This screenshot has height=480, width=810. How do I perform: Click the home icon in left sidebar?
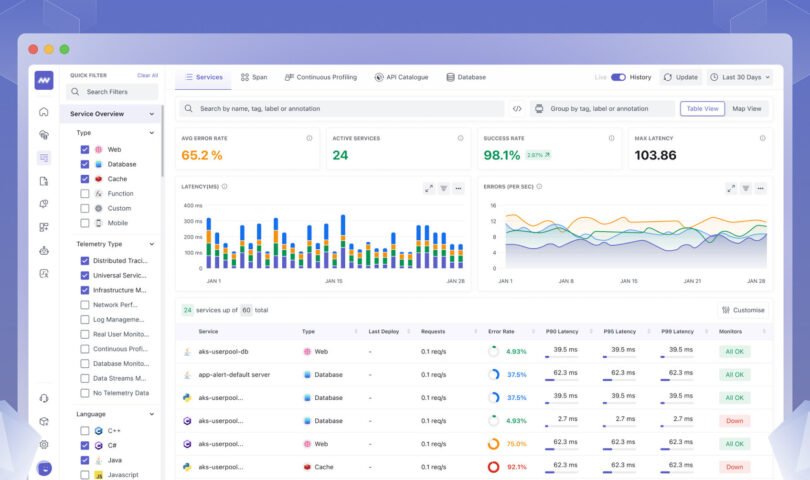click(44, 112)
